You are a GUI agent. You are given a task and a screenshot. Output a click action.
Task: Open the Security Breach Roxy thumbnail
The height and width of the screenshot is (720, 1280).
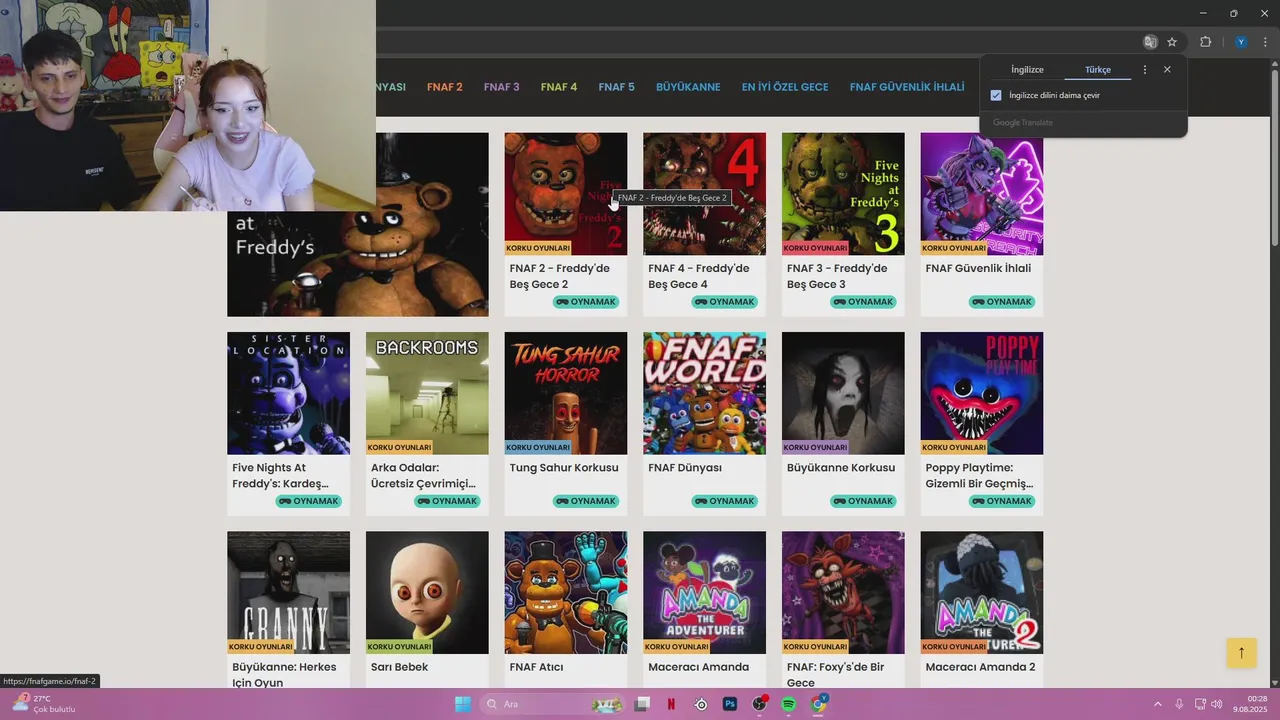point(982,194)
